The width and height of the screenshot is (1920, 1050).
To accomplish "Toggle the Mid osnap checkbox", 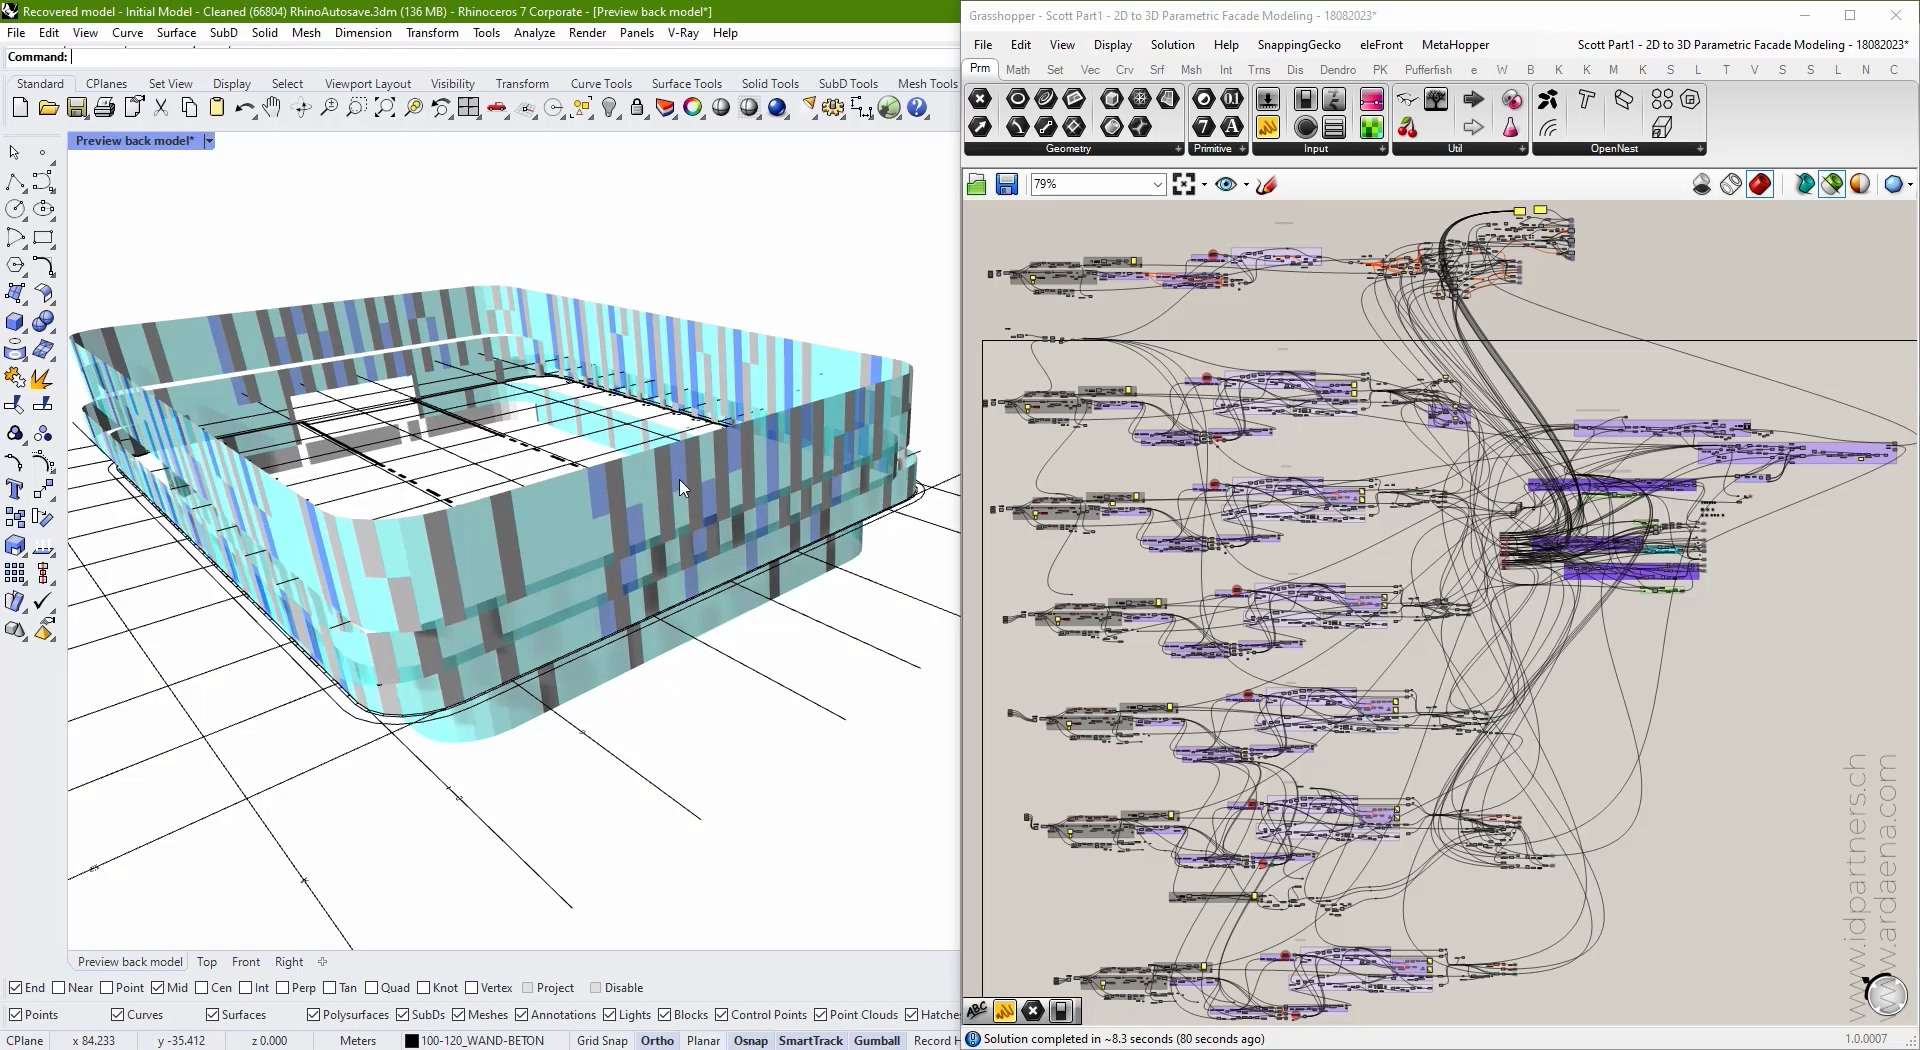I will pyautogui.click(x=158, y=988).
